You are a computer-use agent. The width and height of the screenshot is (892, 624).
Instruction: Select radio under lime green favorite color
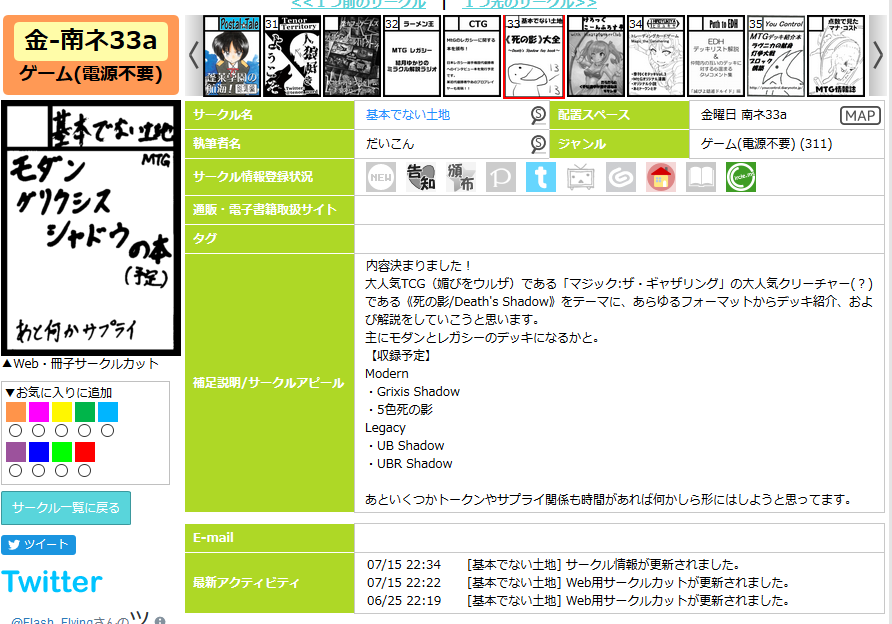click(61, 470)
